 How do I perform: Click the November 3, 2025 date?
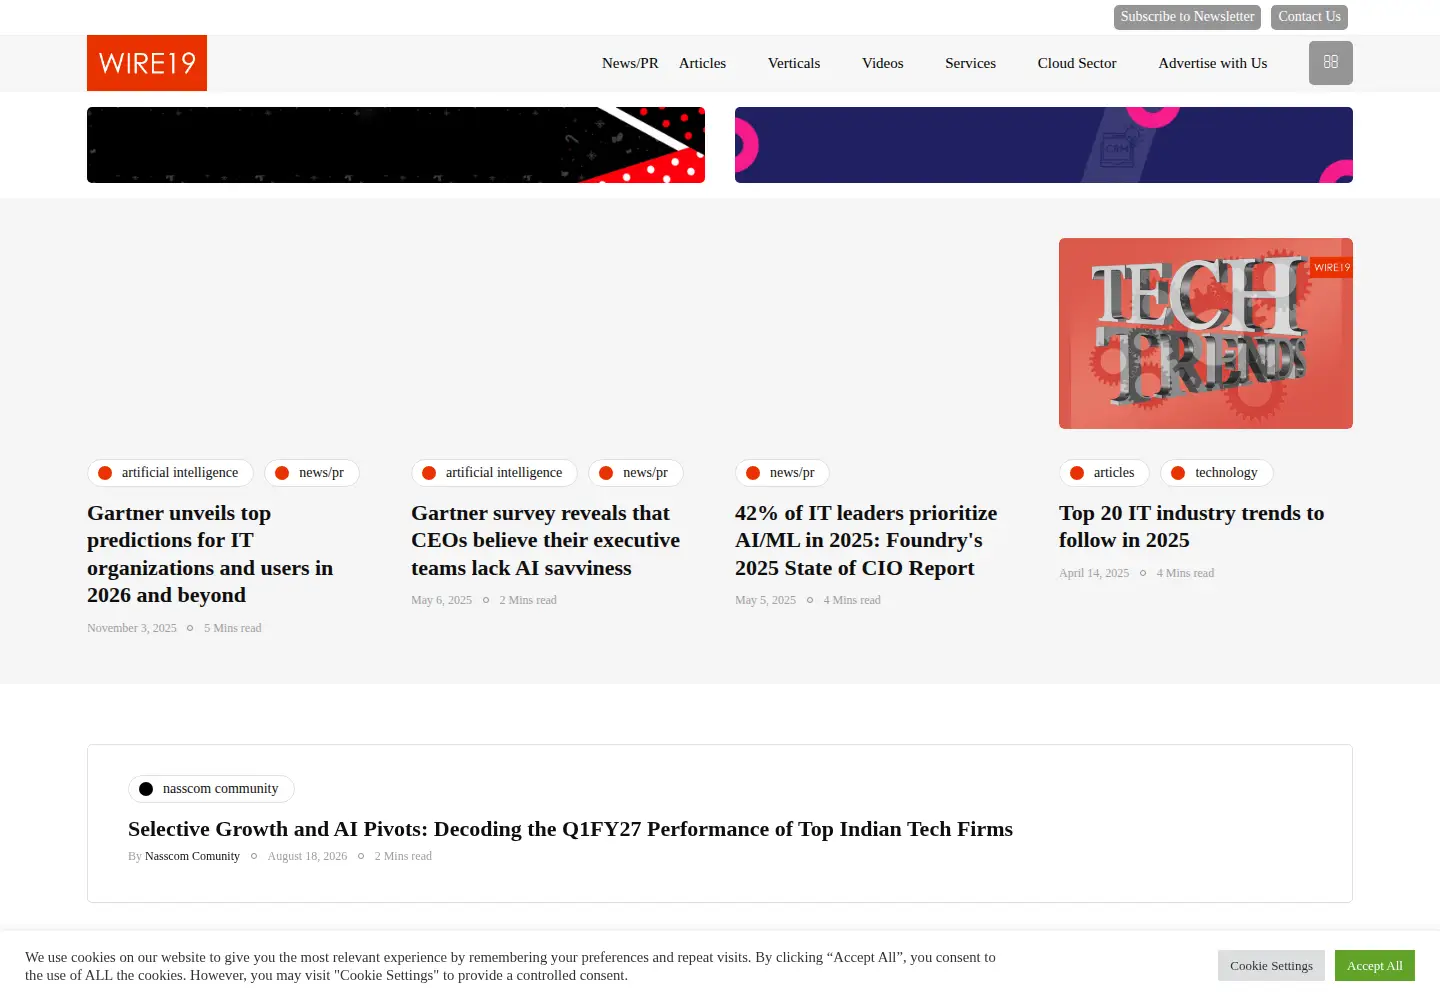pyautogui.click(x=132, y=628)
